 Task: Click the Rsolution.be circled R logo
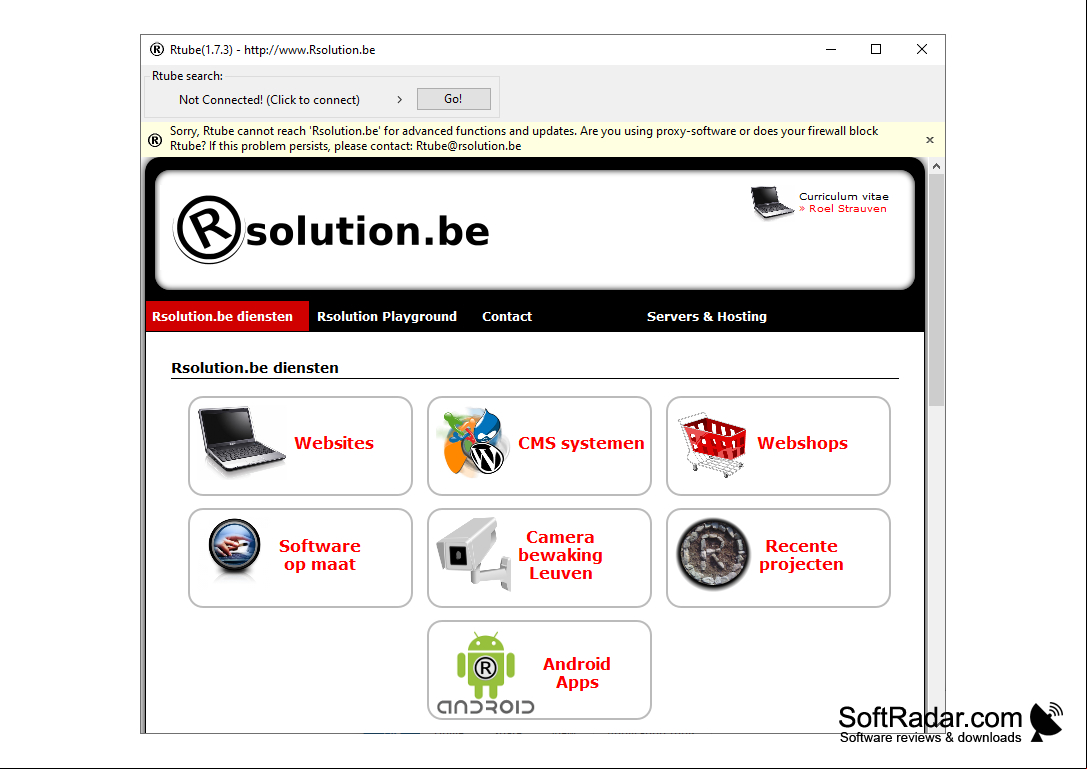pos(208,229)
